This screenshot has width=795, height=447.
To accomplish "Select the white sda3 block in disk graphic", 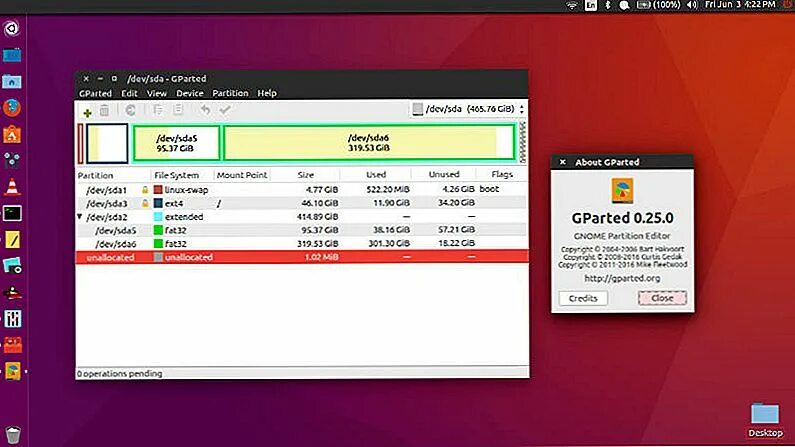I will 107,143.
